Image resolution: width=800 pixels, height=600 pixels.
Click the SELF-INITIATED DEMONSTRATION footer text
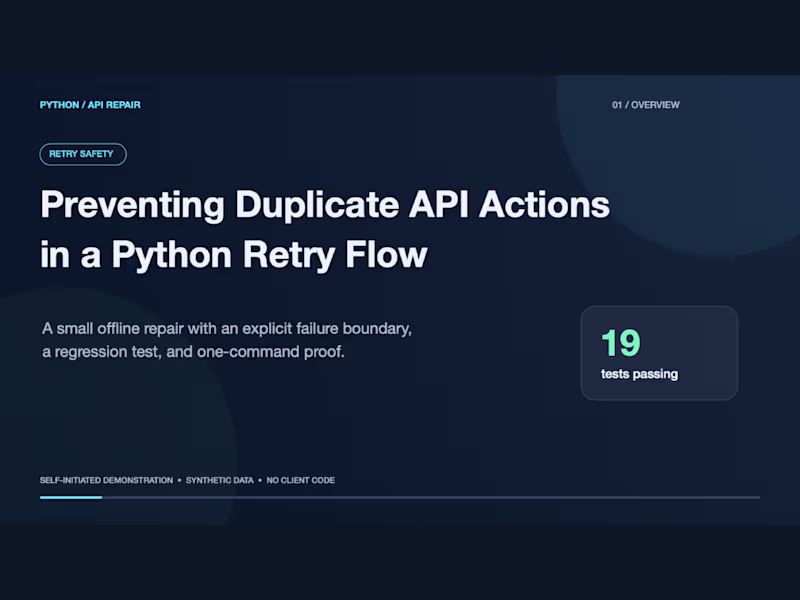coord(106,480)
